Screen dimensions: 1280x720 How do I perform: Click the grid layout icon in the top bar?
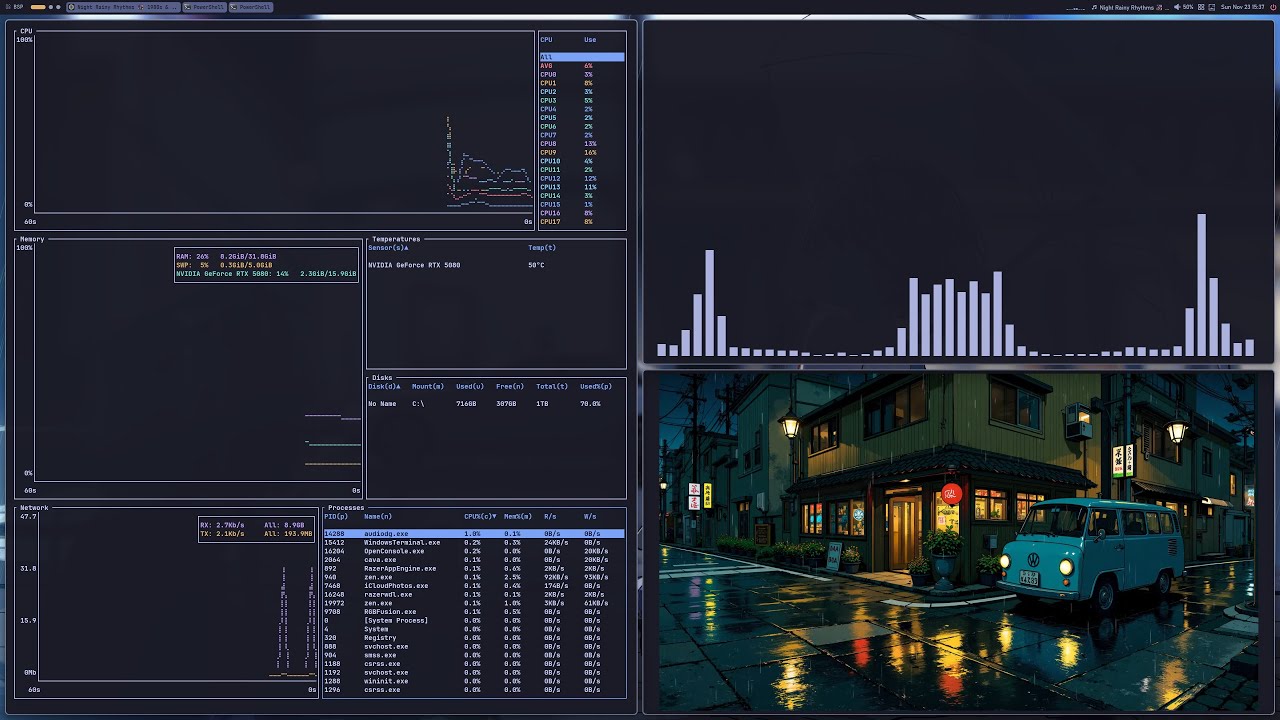pos(1201,7)
